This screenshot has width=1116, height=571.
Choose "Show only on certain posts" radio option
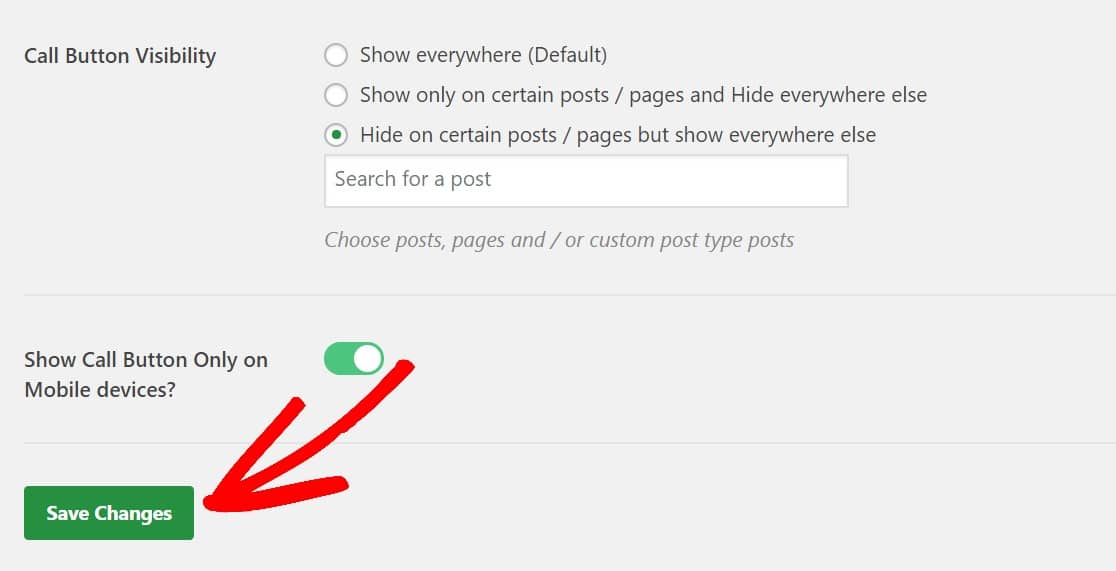(x=336, y=95)
